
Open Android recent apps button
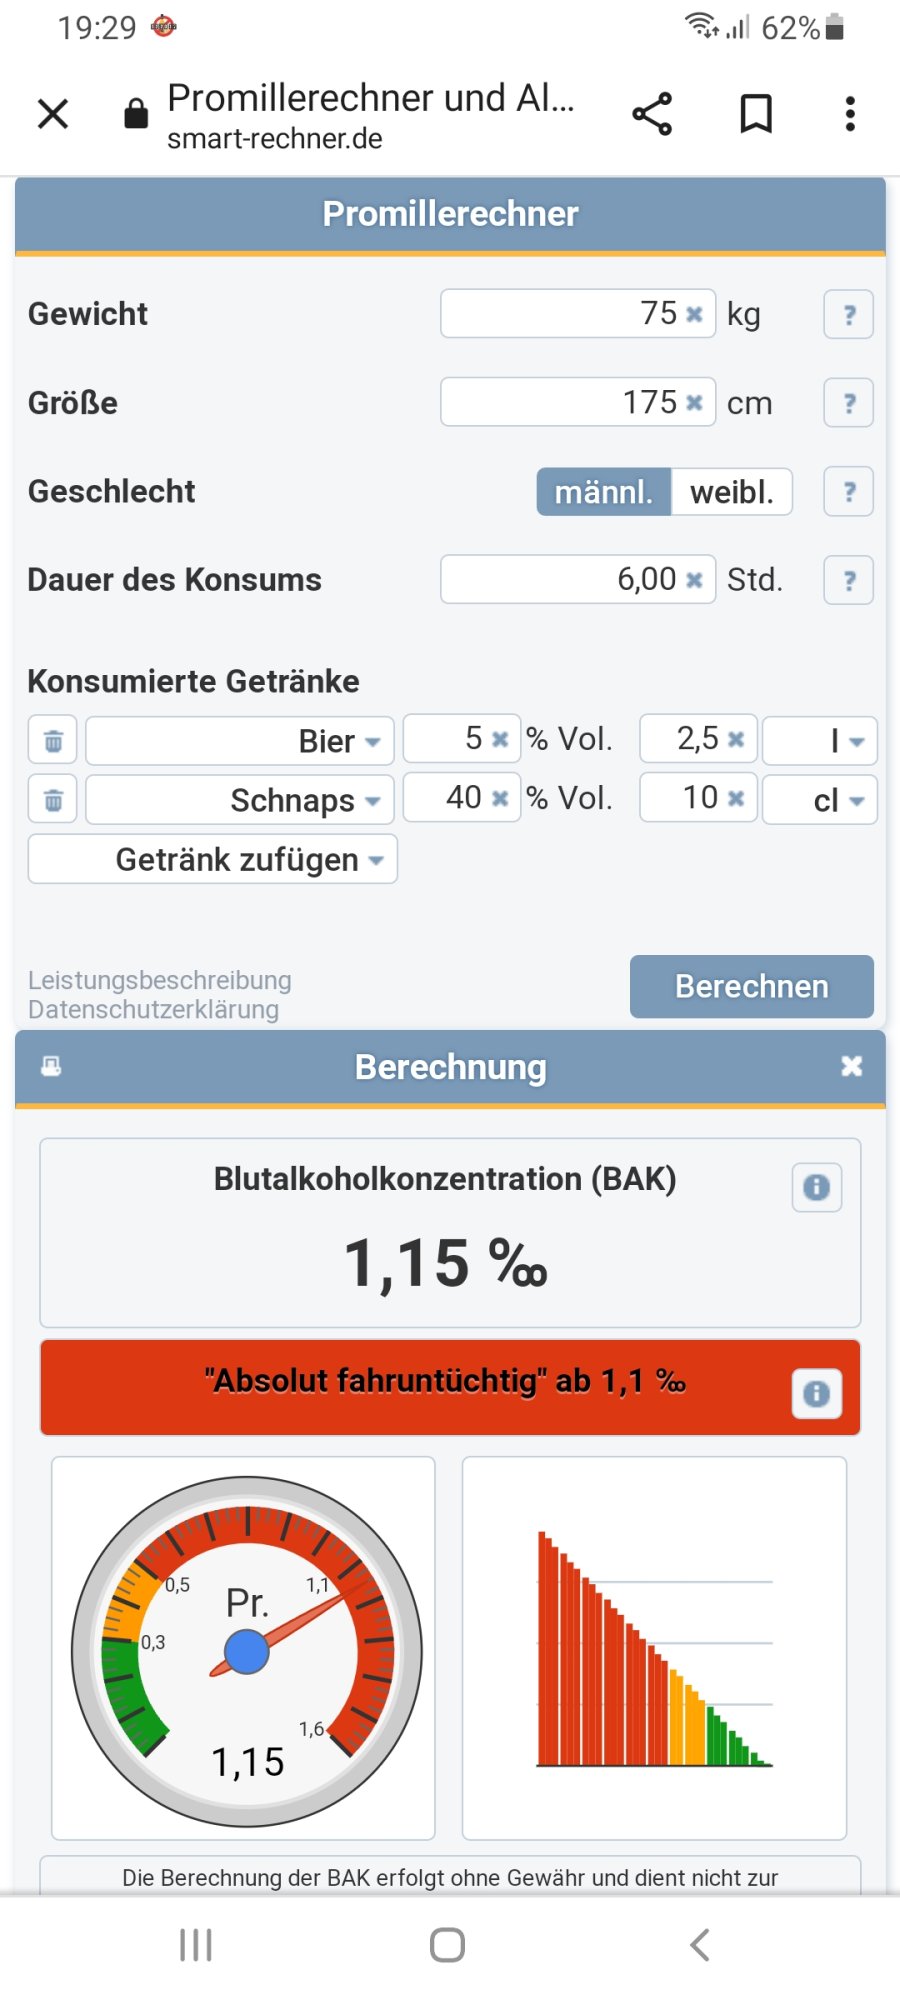coord(196,1945)
